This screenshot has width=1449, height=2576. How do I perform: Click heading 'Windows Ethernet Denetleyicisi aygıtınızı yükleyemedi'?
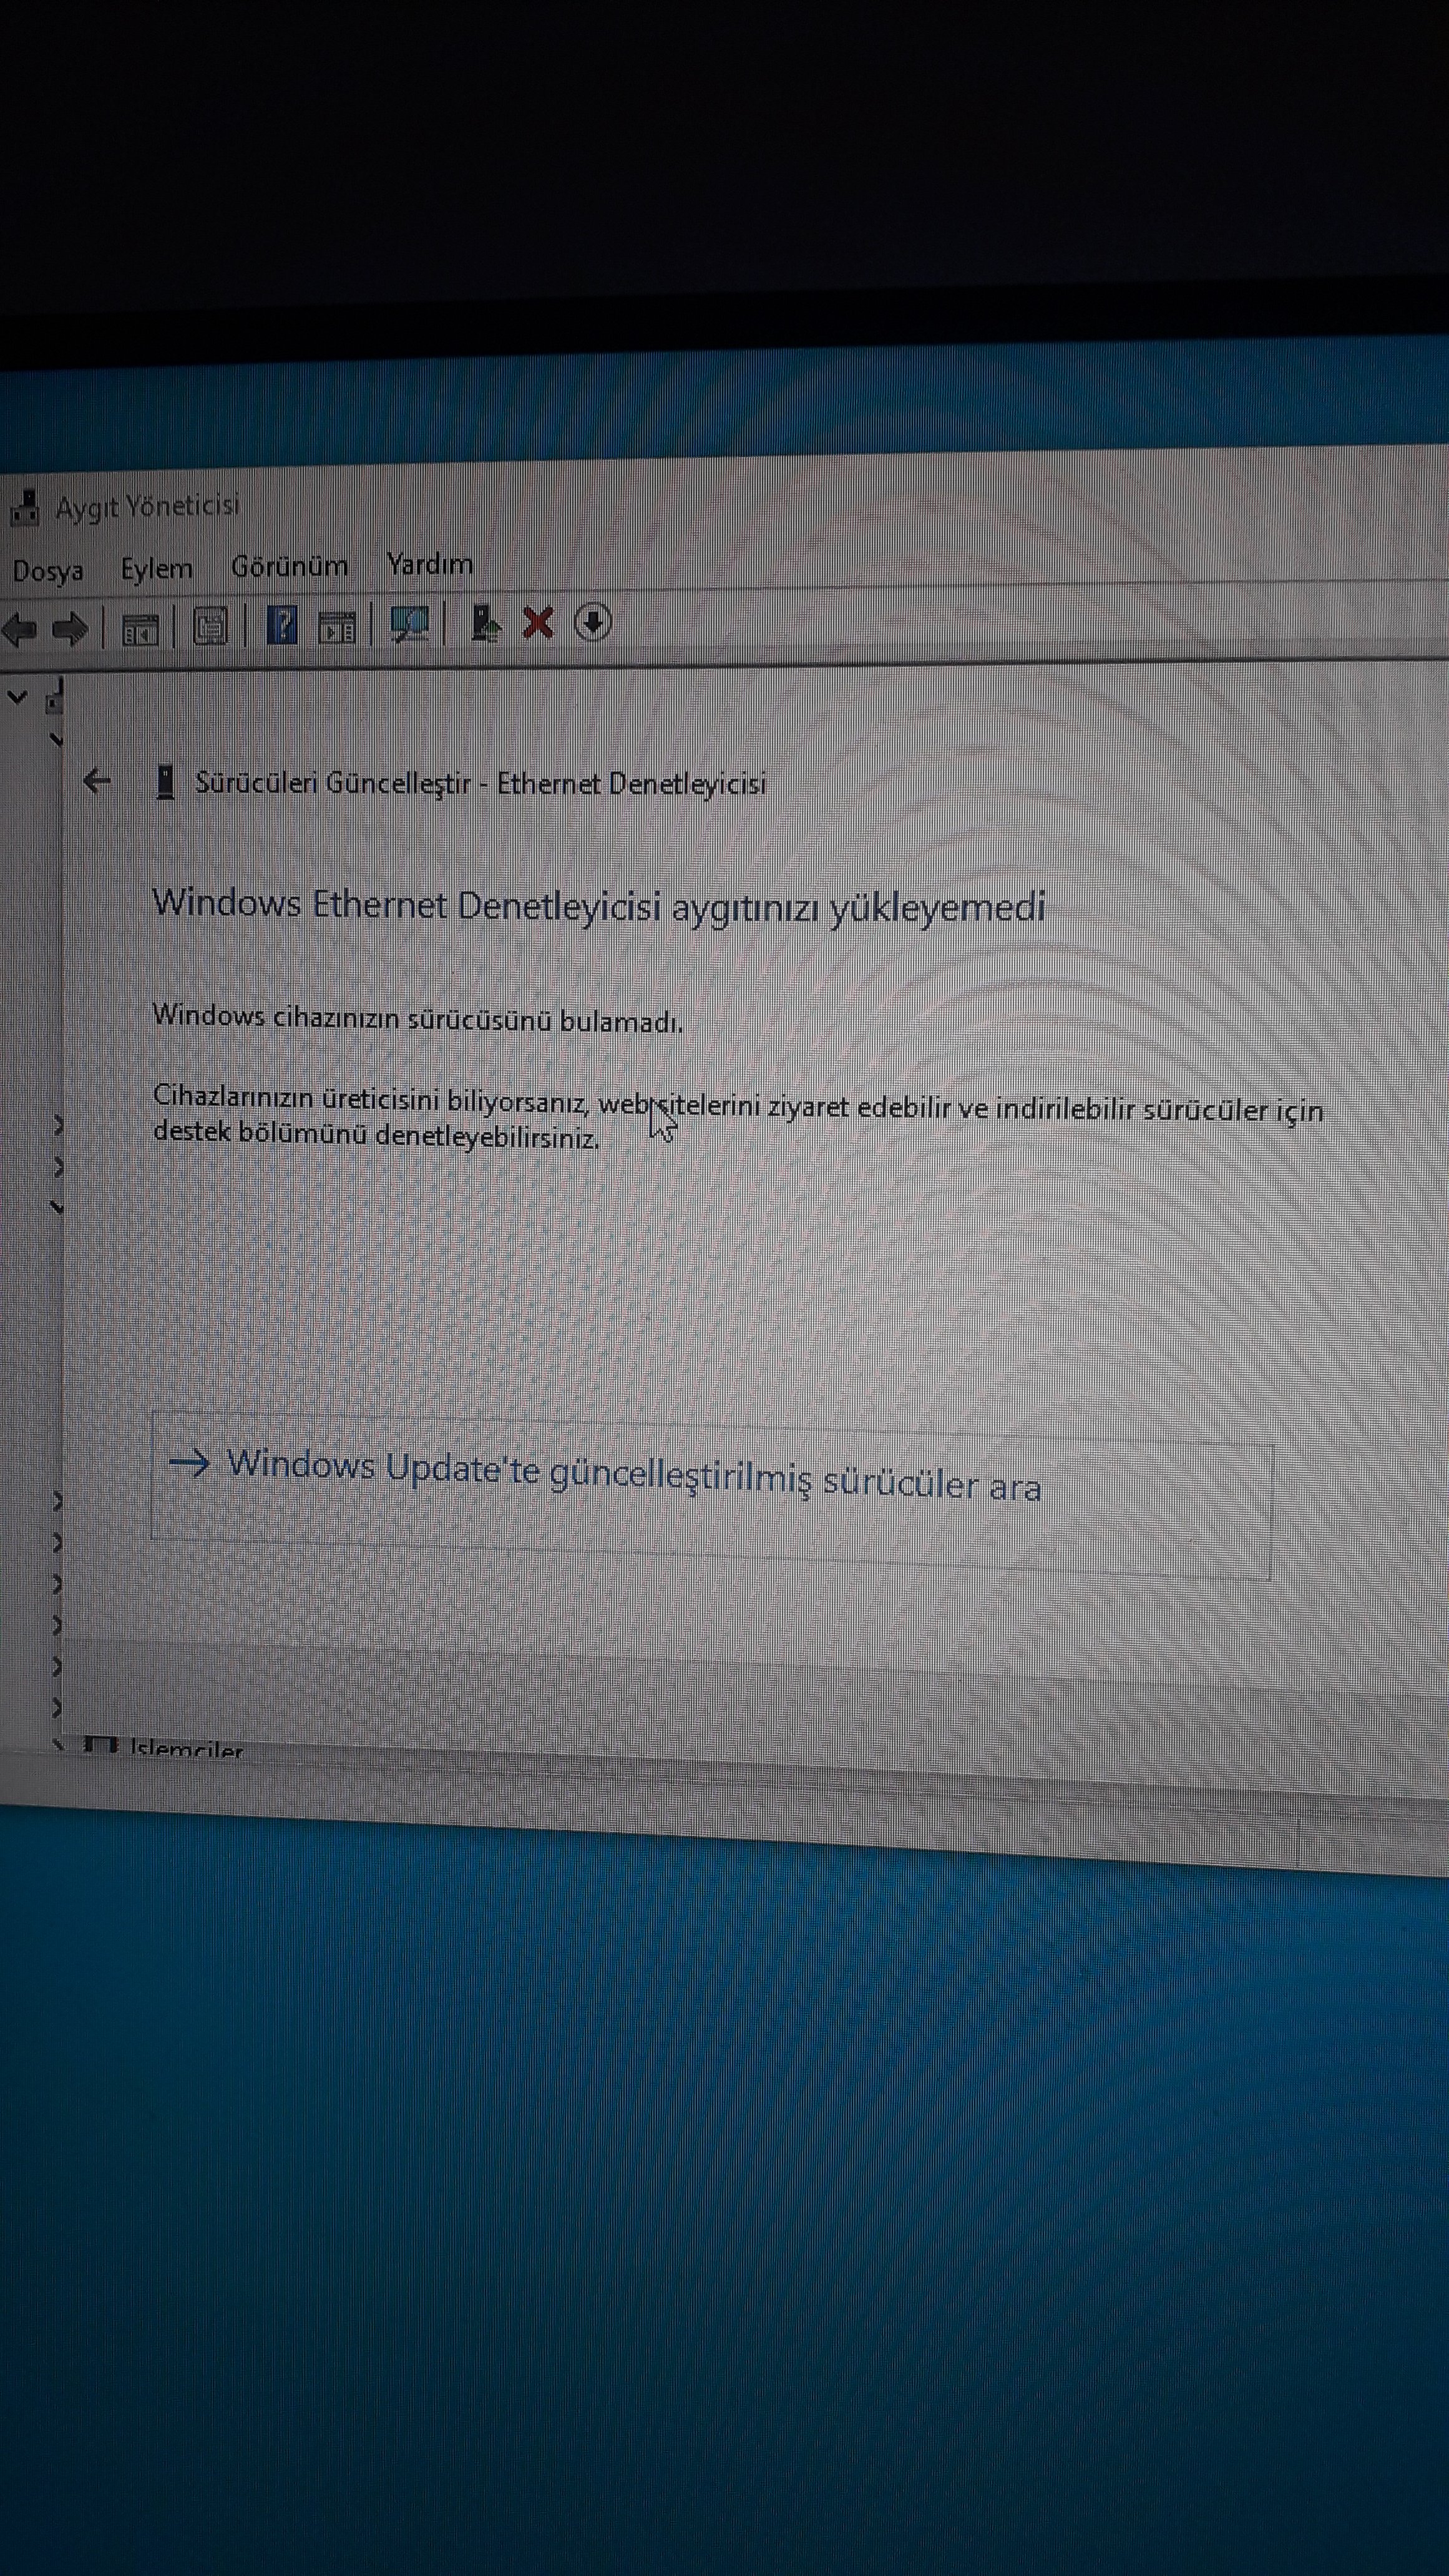(x=599, y=906)
